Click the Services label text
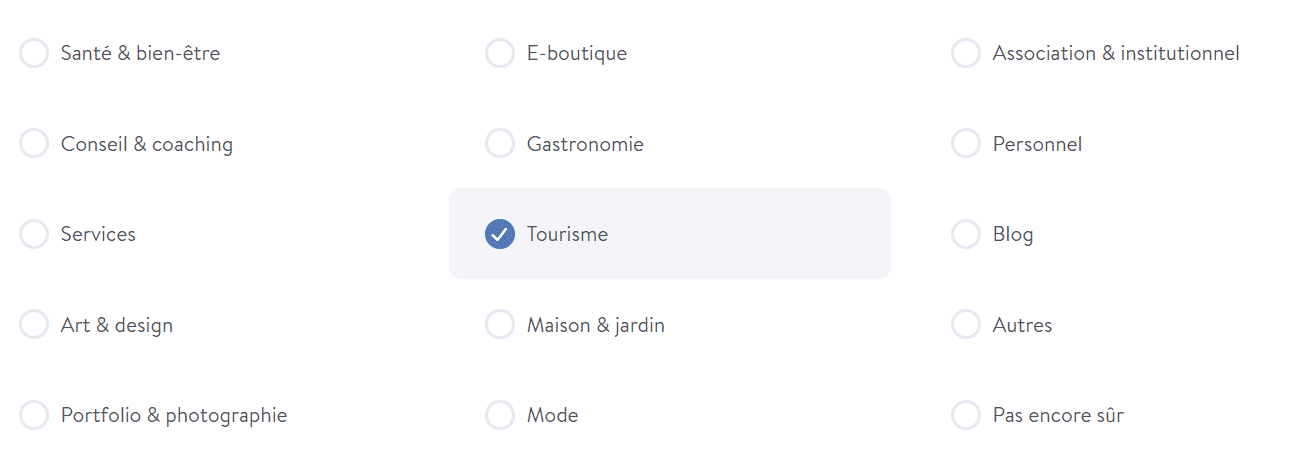This screenshot has height=470, width=1290. [98, 234]
